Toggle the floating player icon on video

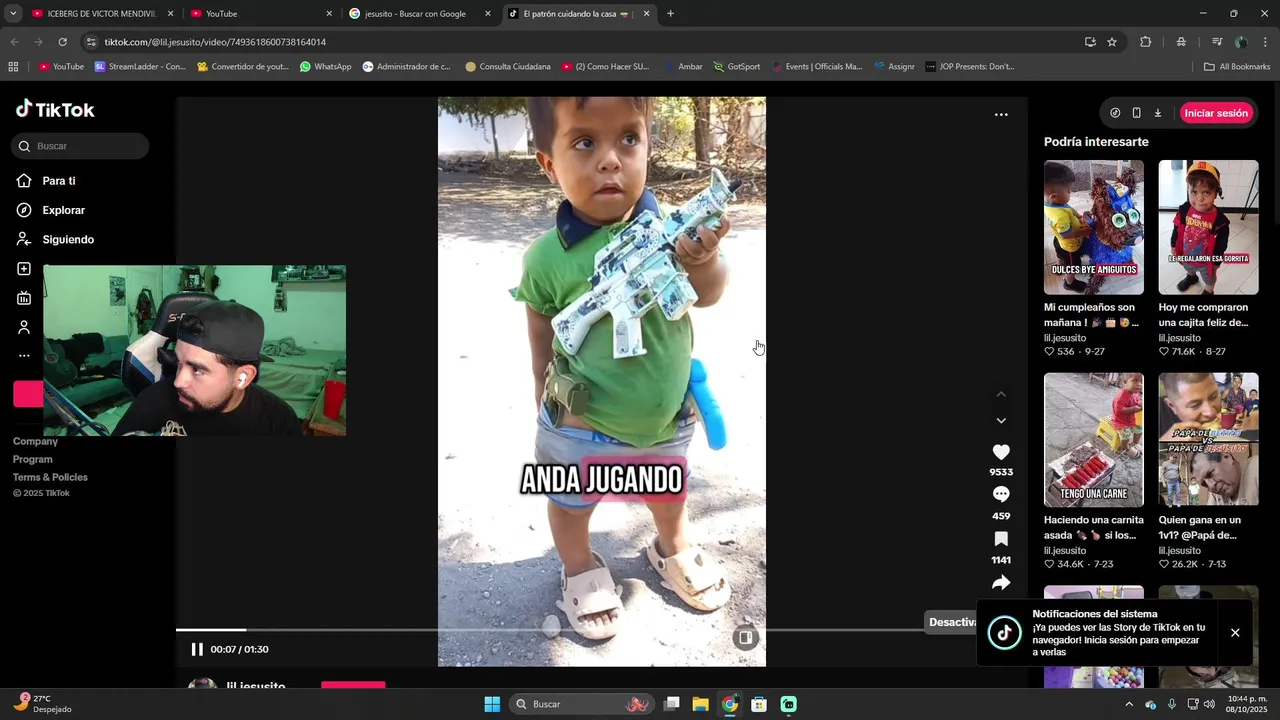click(x=745, y=638)
